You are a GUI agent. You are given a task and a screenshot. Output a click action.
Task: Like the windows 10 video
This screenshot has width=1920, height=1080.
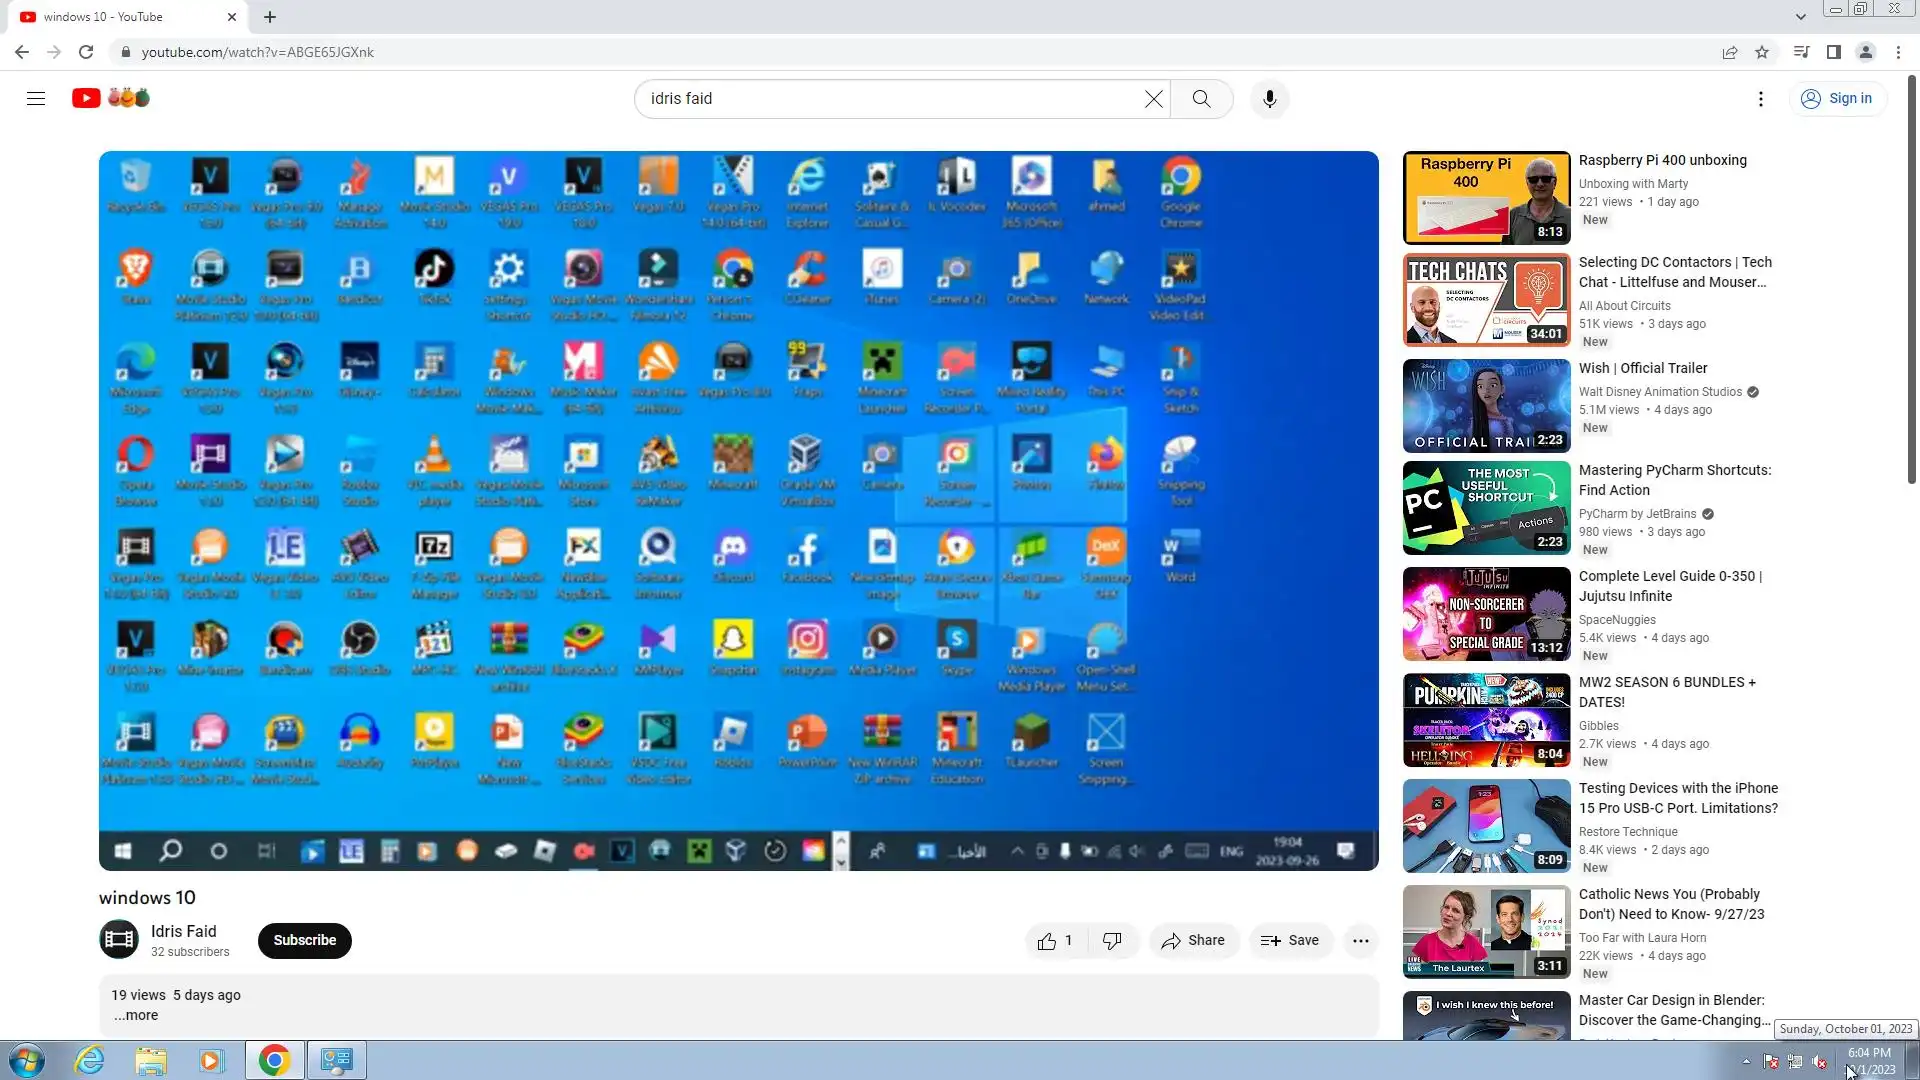pyautogui.click(x=1055, y=941)
